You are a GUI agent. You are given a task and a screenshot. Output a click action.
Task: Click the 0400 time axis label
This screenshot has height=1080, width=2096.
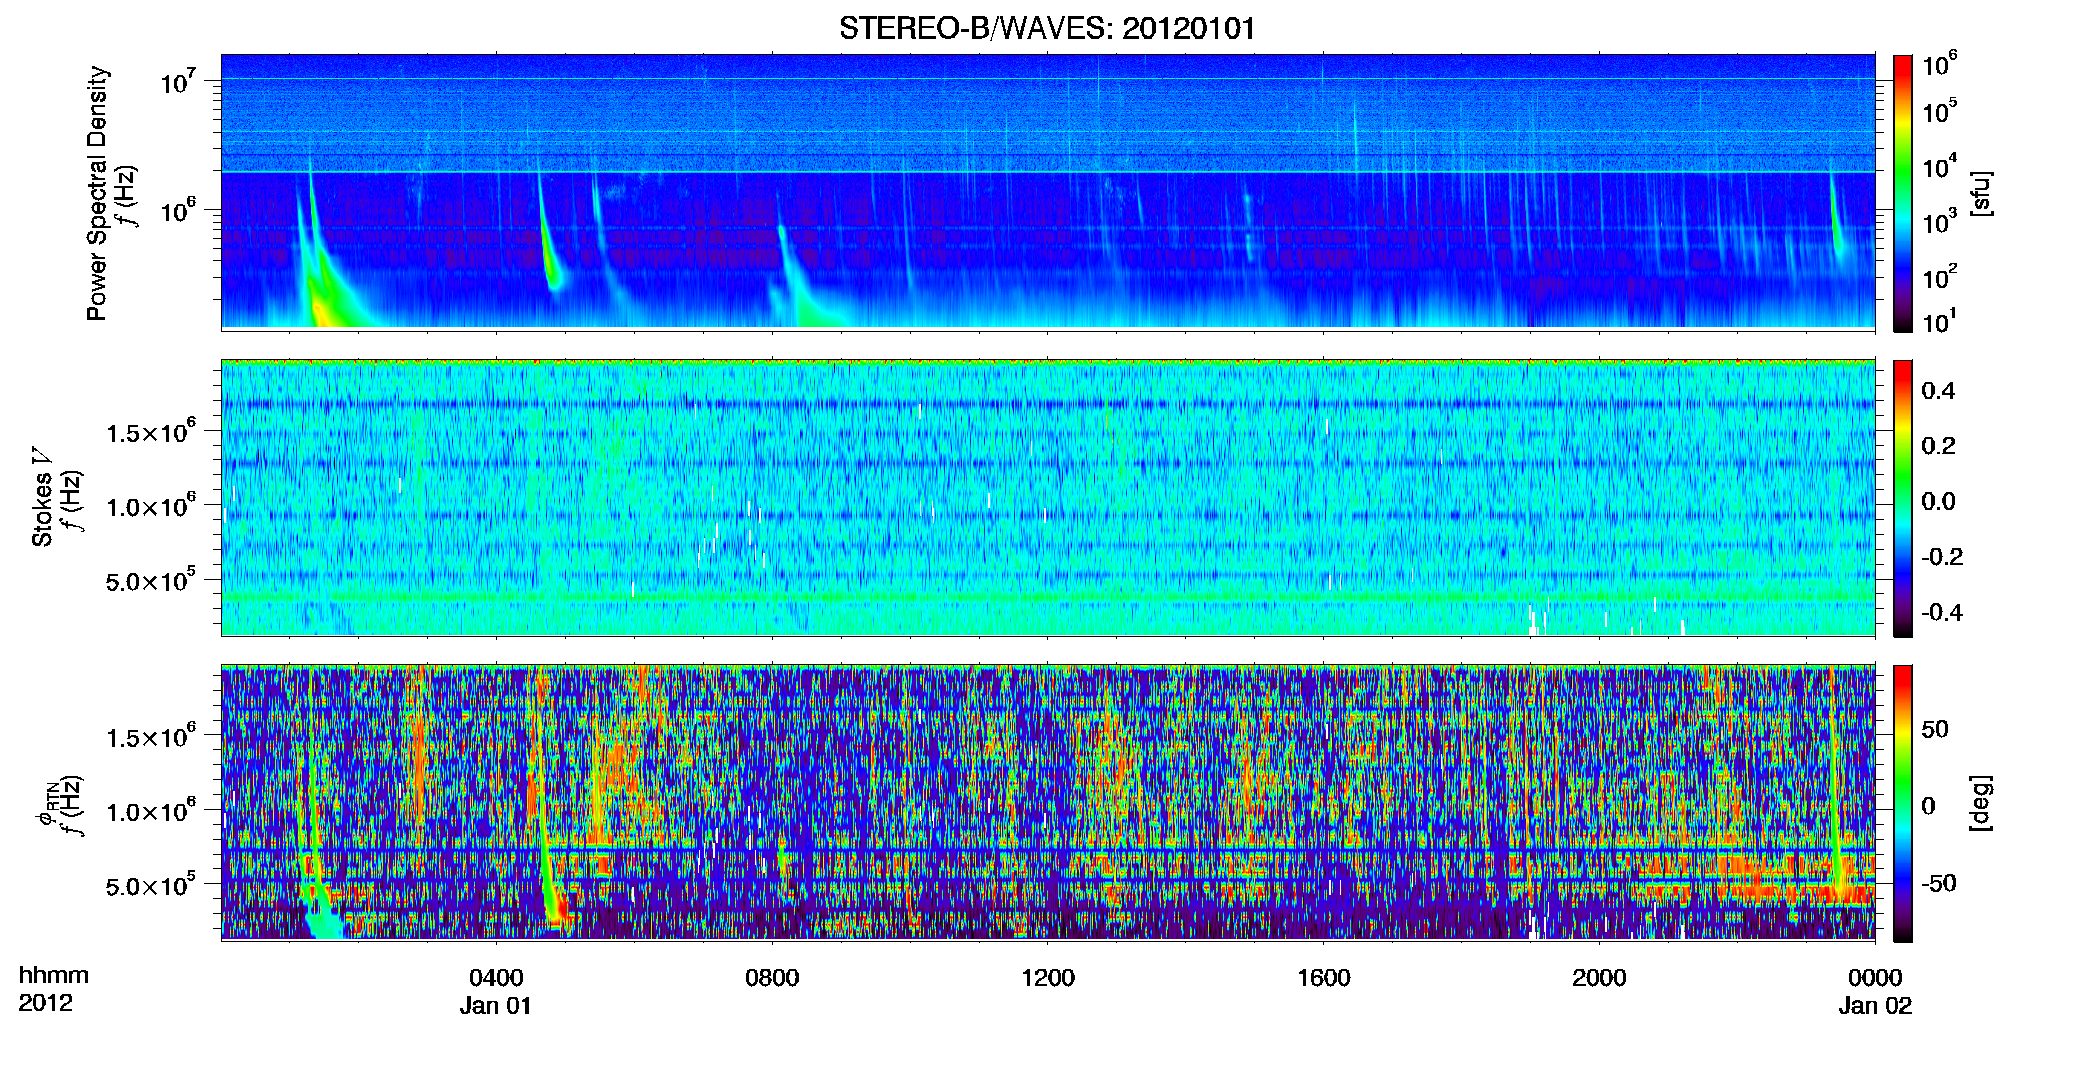496,978
